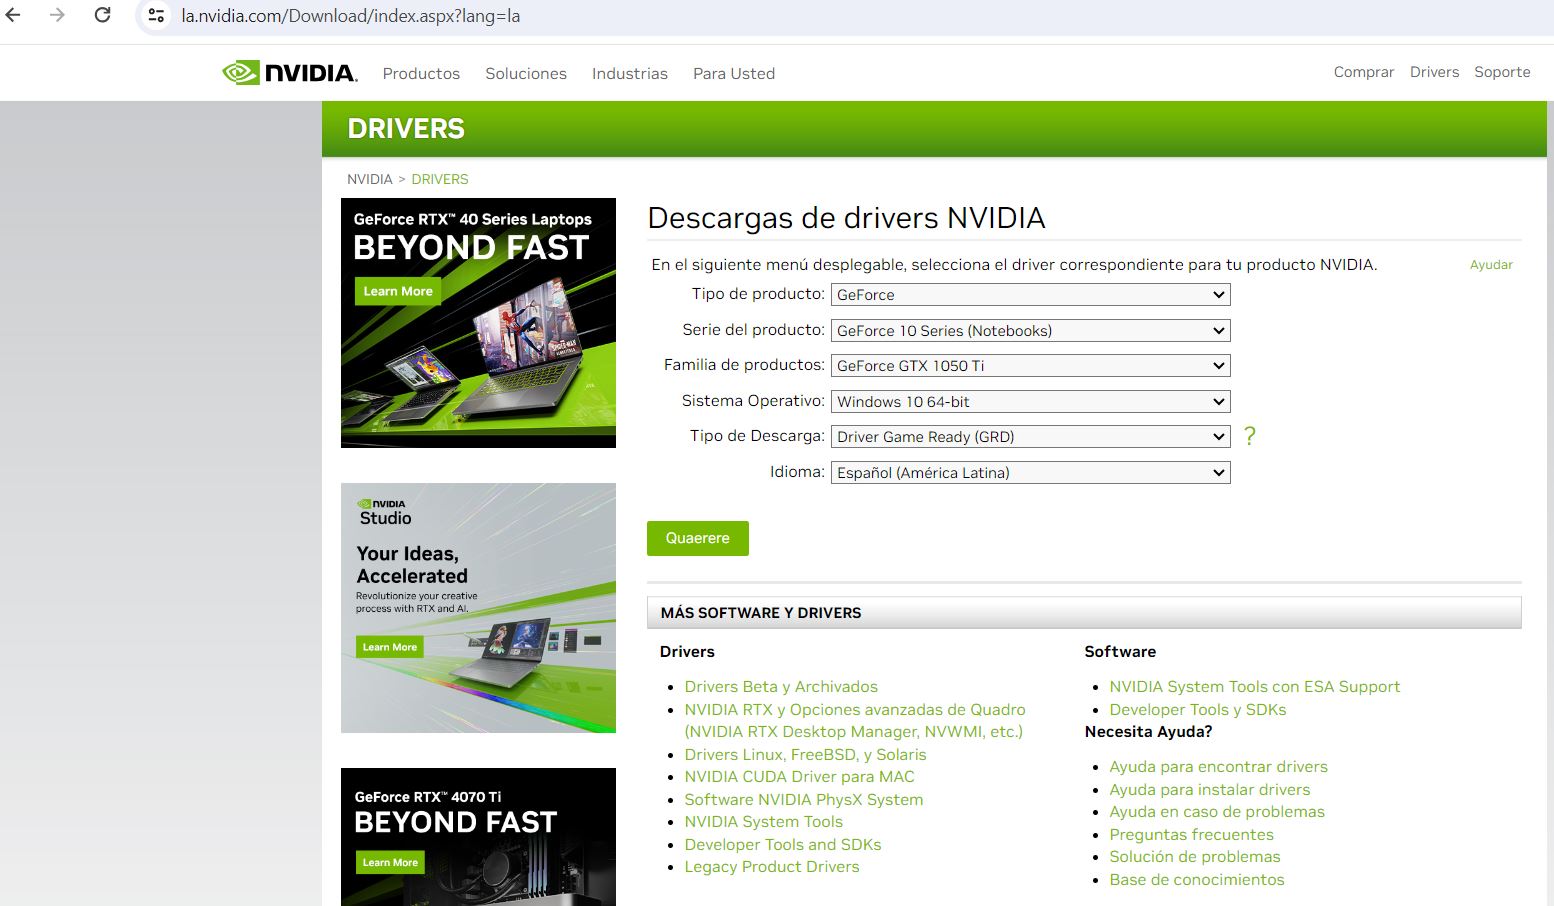This screenshot has width=1554, height=906.
Task: Click Learn More on RTX 40 Laptops banner
Action: tap(398, 291)
